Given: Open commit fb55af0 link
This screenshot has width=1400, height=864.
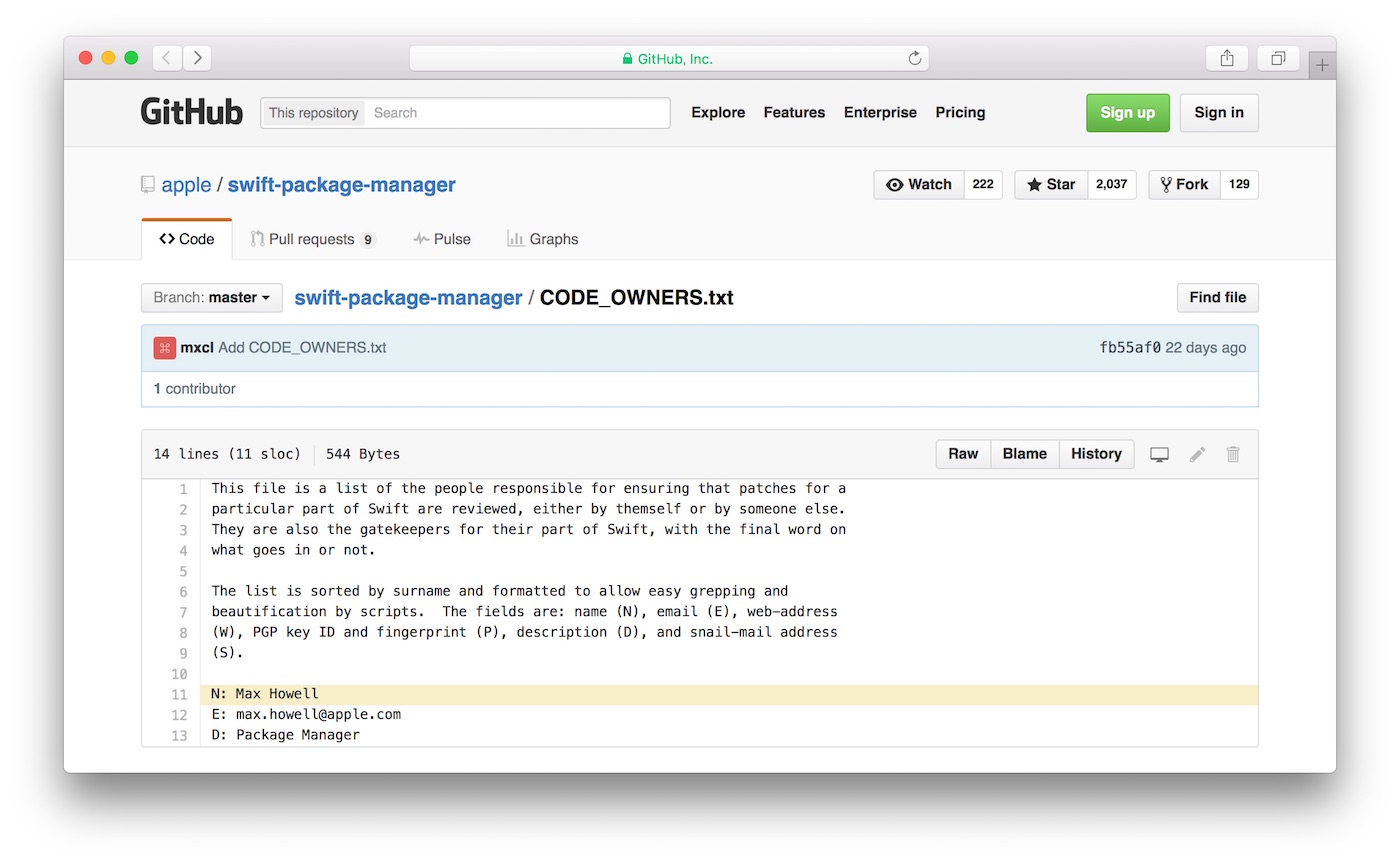Looking at the screenshot, I should coord(1130,348).
